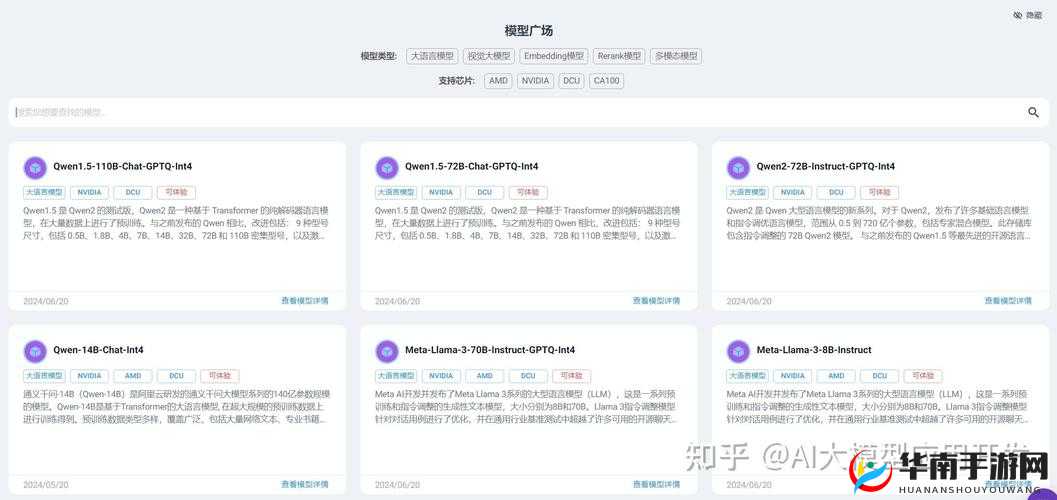Click the 模型广场 page heading
1057x500 pixels.
(528, 31)
